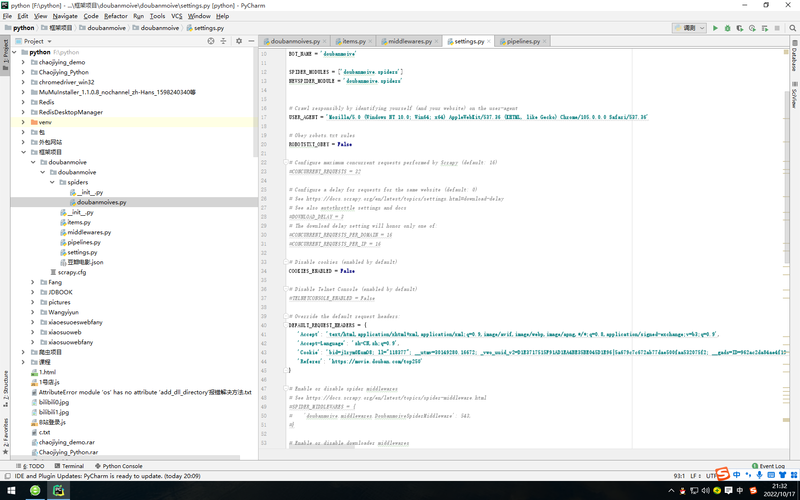Switch to the items.py editor tab
The height and width of the screenshot is (500, 800).
pos(354,41)
